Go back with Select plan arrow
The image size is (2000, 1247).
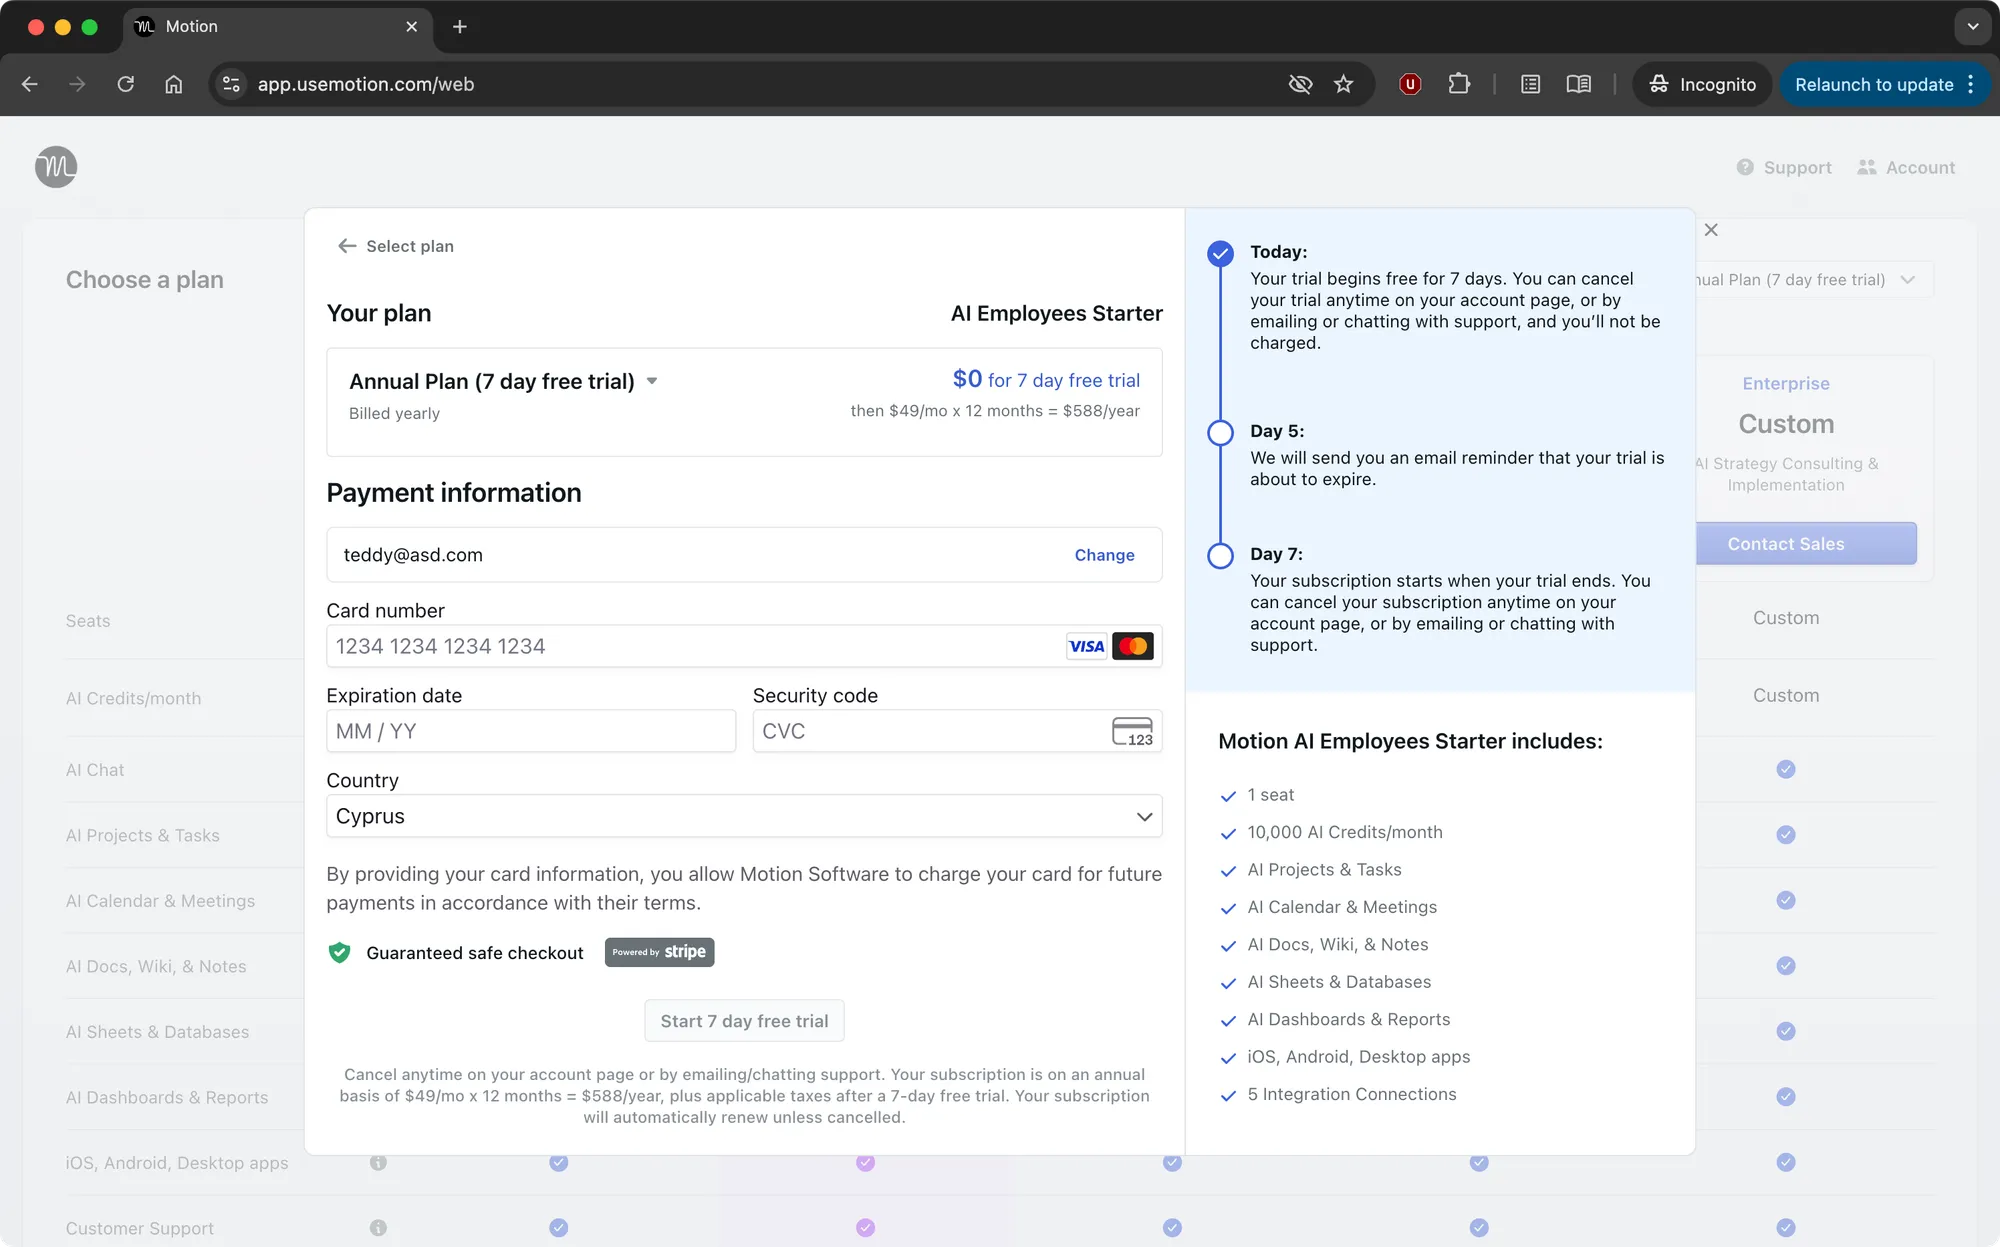pos(396,246)
